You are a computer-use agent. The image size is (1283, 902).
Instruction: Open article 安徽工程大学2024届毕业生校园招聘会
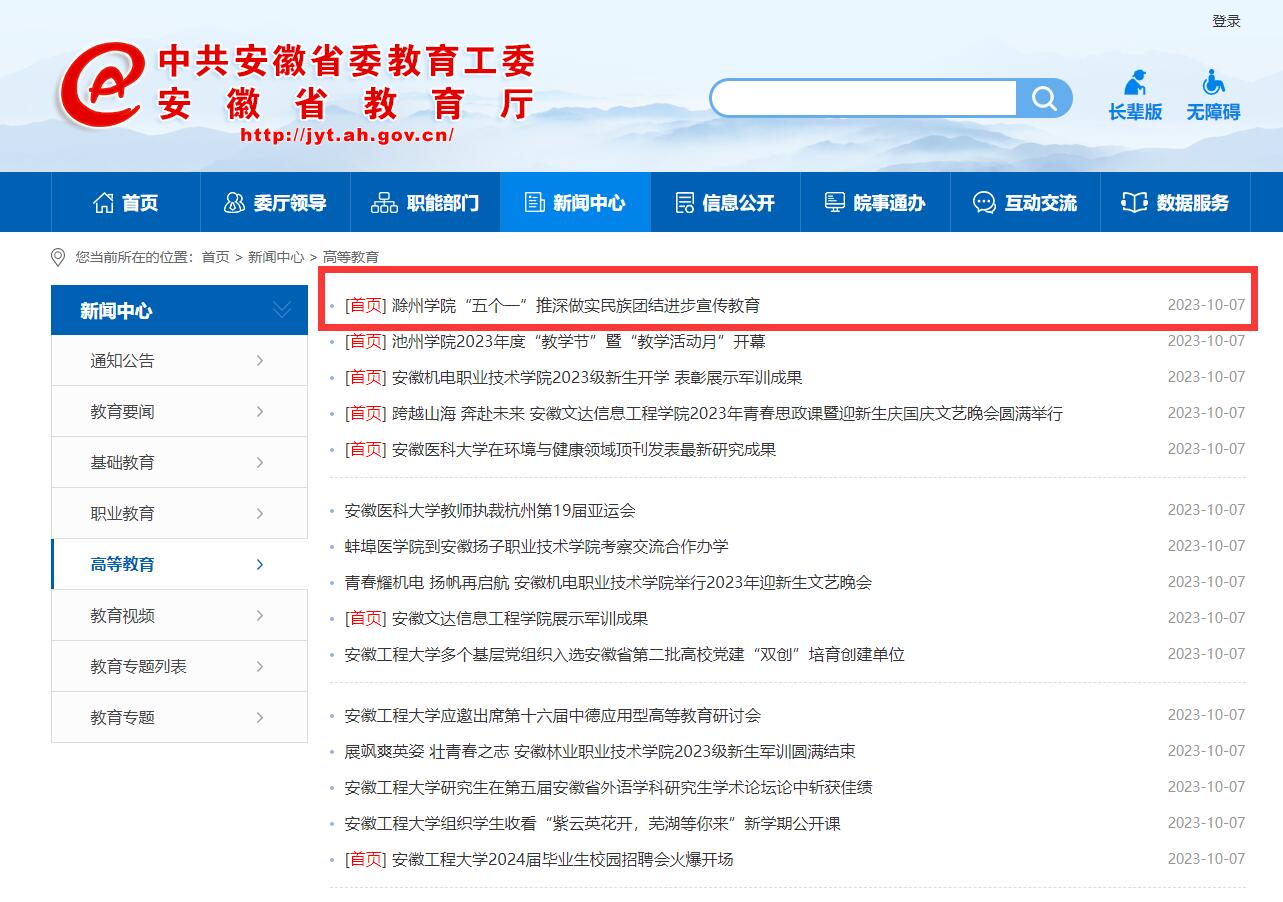coord(563,859)
